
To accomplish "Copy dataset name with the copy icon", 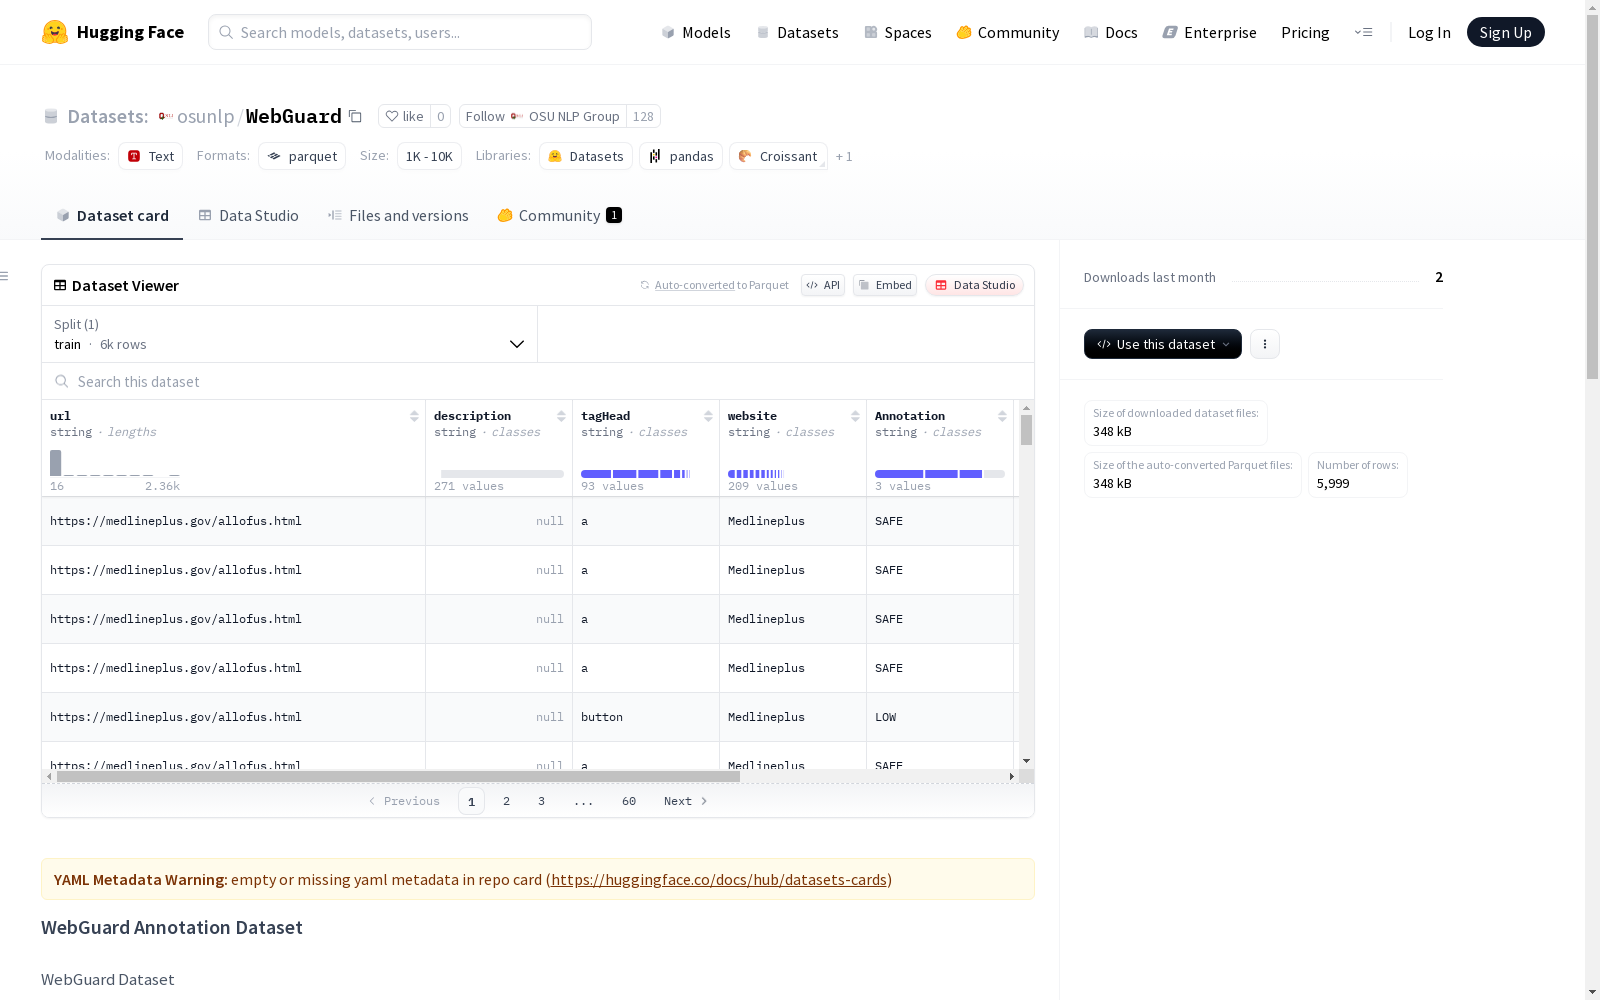I will pos(355,116).
